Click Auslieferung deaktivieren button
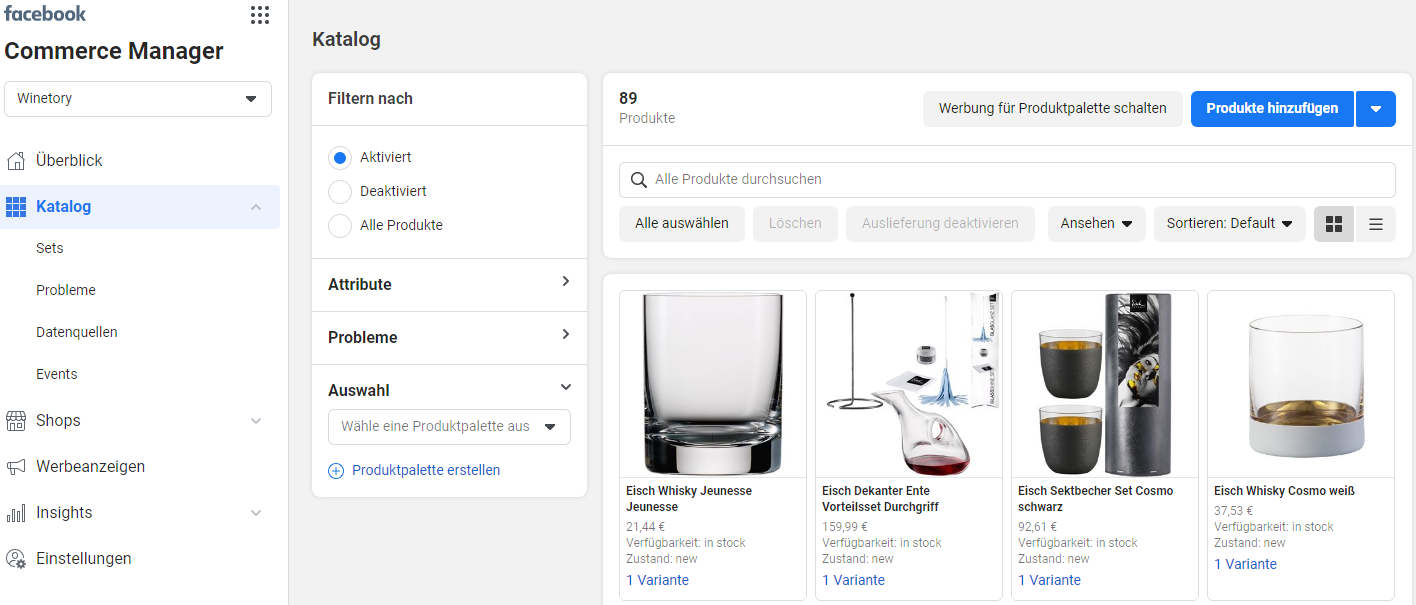This screenshot has width=1416, height=605. pyautogui.click(x=940, y=224)
